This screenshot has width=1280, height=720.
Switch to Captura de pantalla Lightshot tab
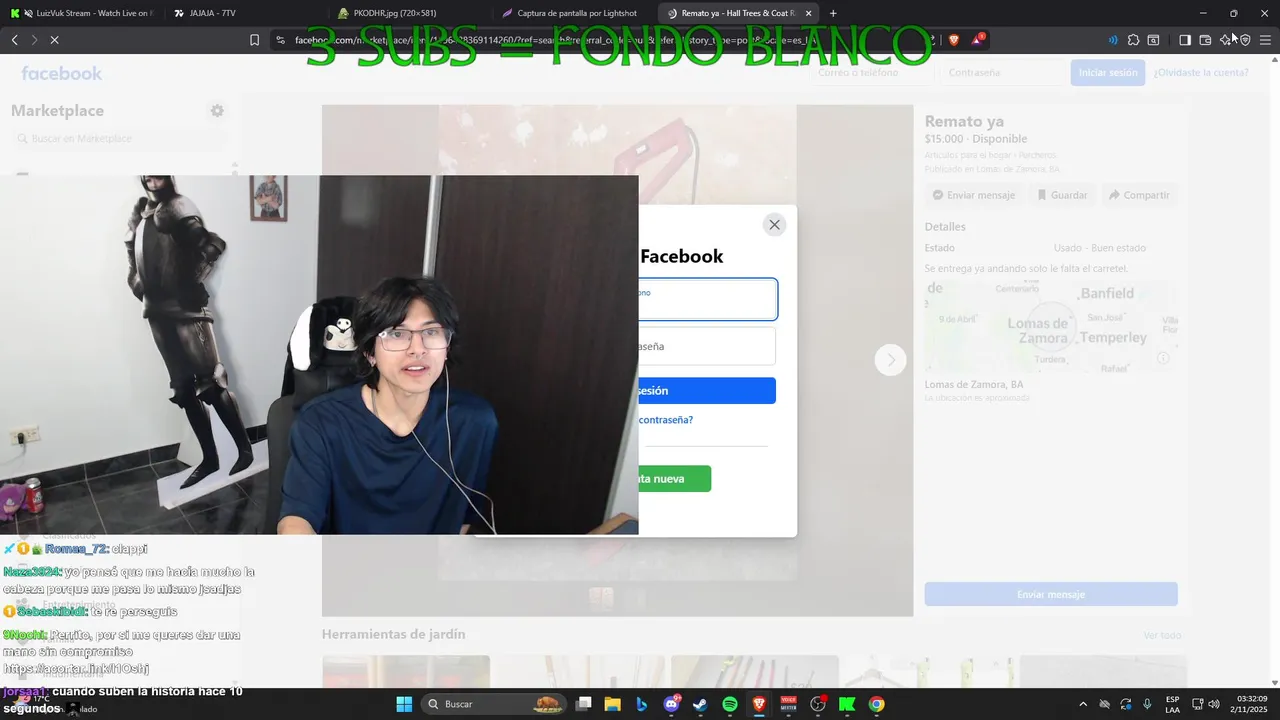pos(570,13)
